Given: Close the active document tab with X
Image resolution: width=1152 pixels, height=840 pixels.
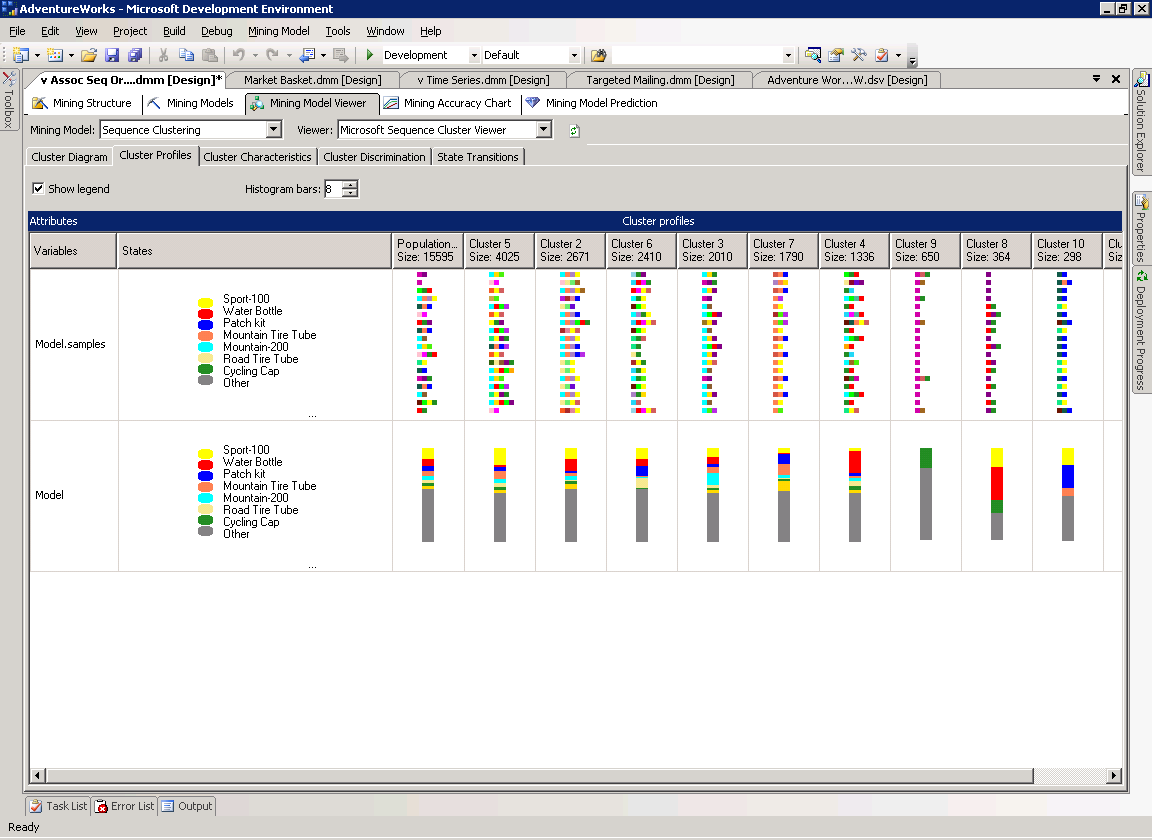Looking at the screenshot, I should pos(1115,79).
